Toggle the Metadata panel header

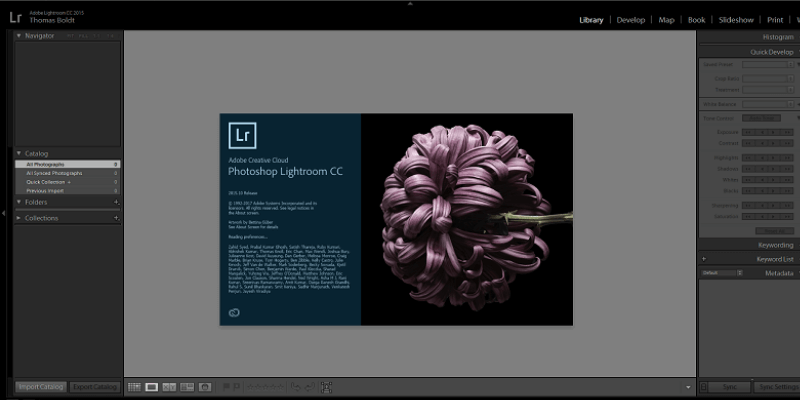779,273
